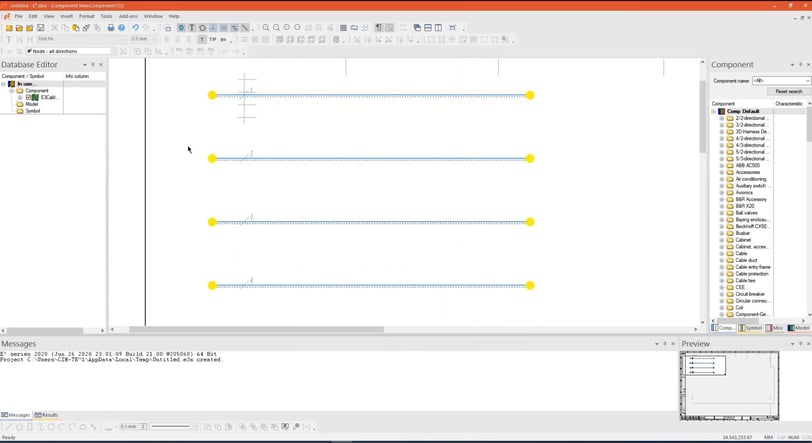Open the Tools menu
Viewport: 812px width, 443px height.
[106, 17]
